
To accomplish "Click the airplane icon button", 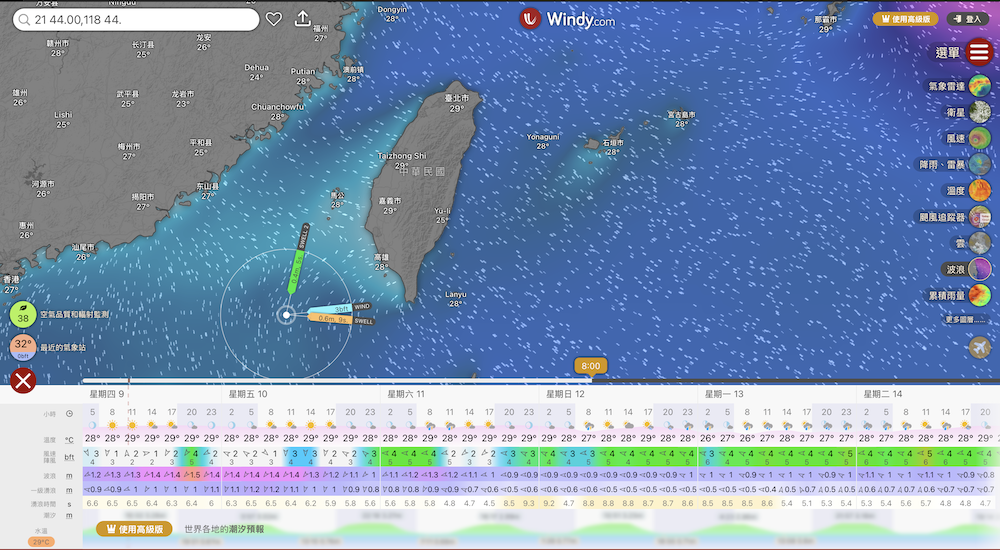I will point(980,347).
